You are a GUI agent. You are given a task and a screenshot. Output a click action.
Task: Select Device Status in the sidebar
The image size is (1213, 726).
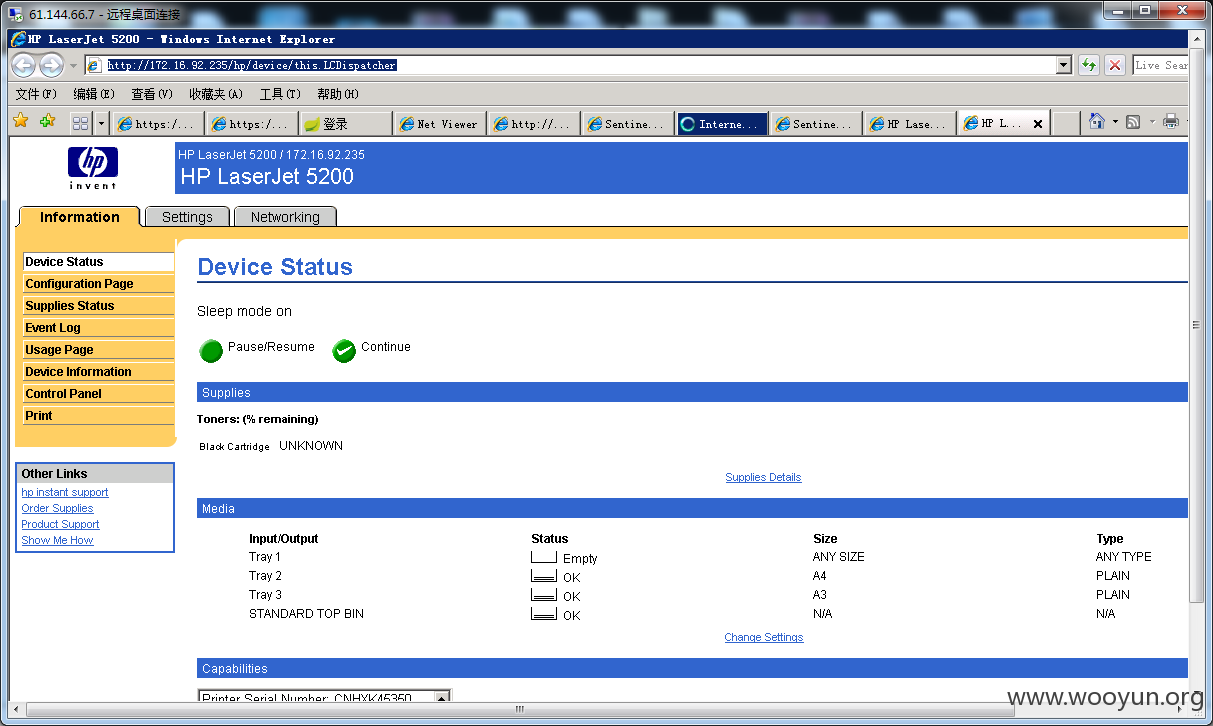98,262
